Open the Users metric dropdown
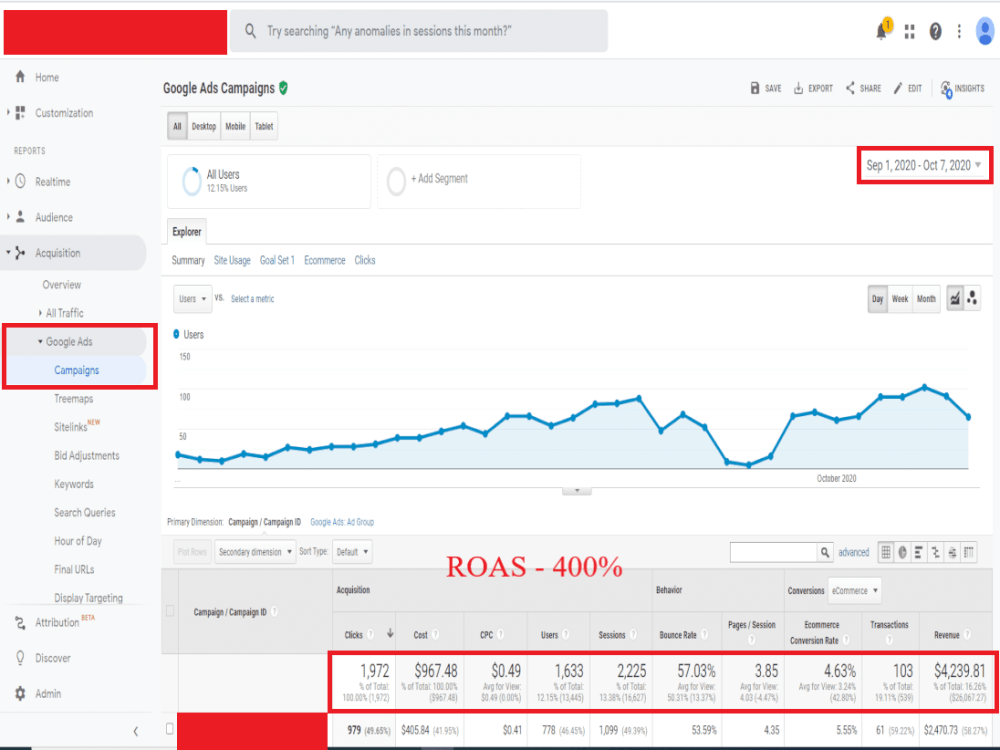1000x750 pixels. coord(193,298)
